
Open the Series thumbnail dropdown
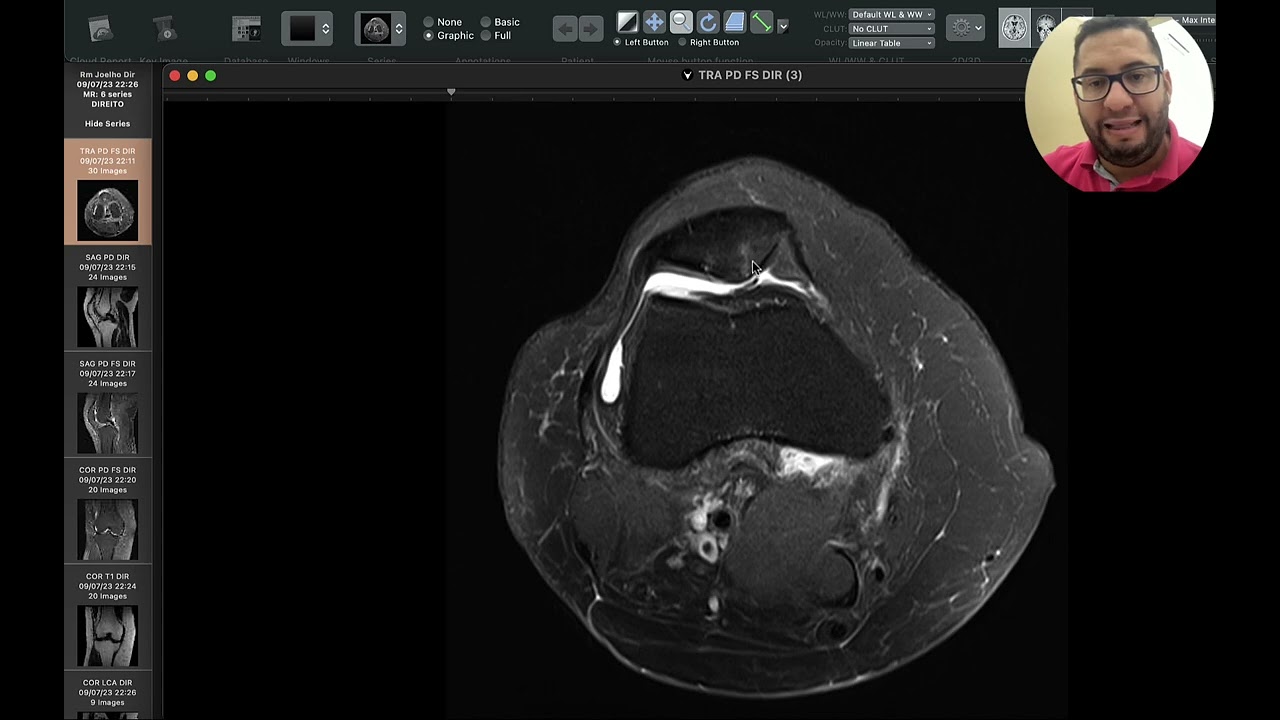pos(380,29)
